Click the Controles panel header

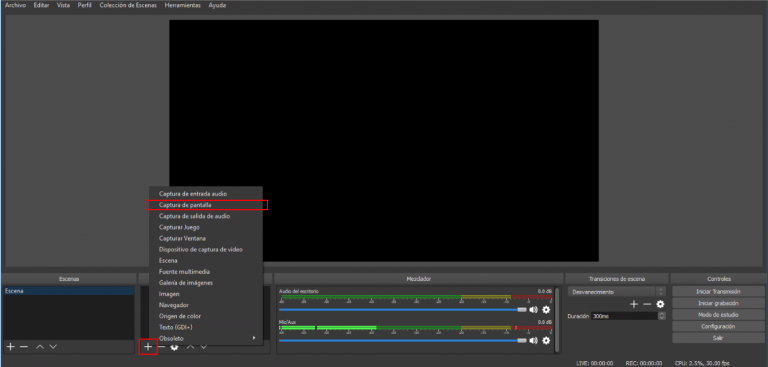(x=718, y=279)
